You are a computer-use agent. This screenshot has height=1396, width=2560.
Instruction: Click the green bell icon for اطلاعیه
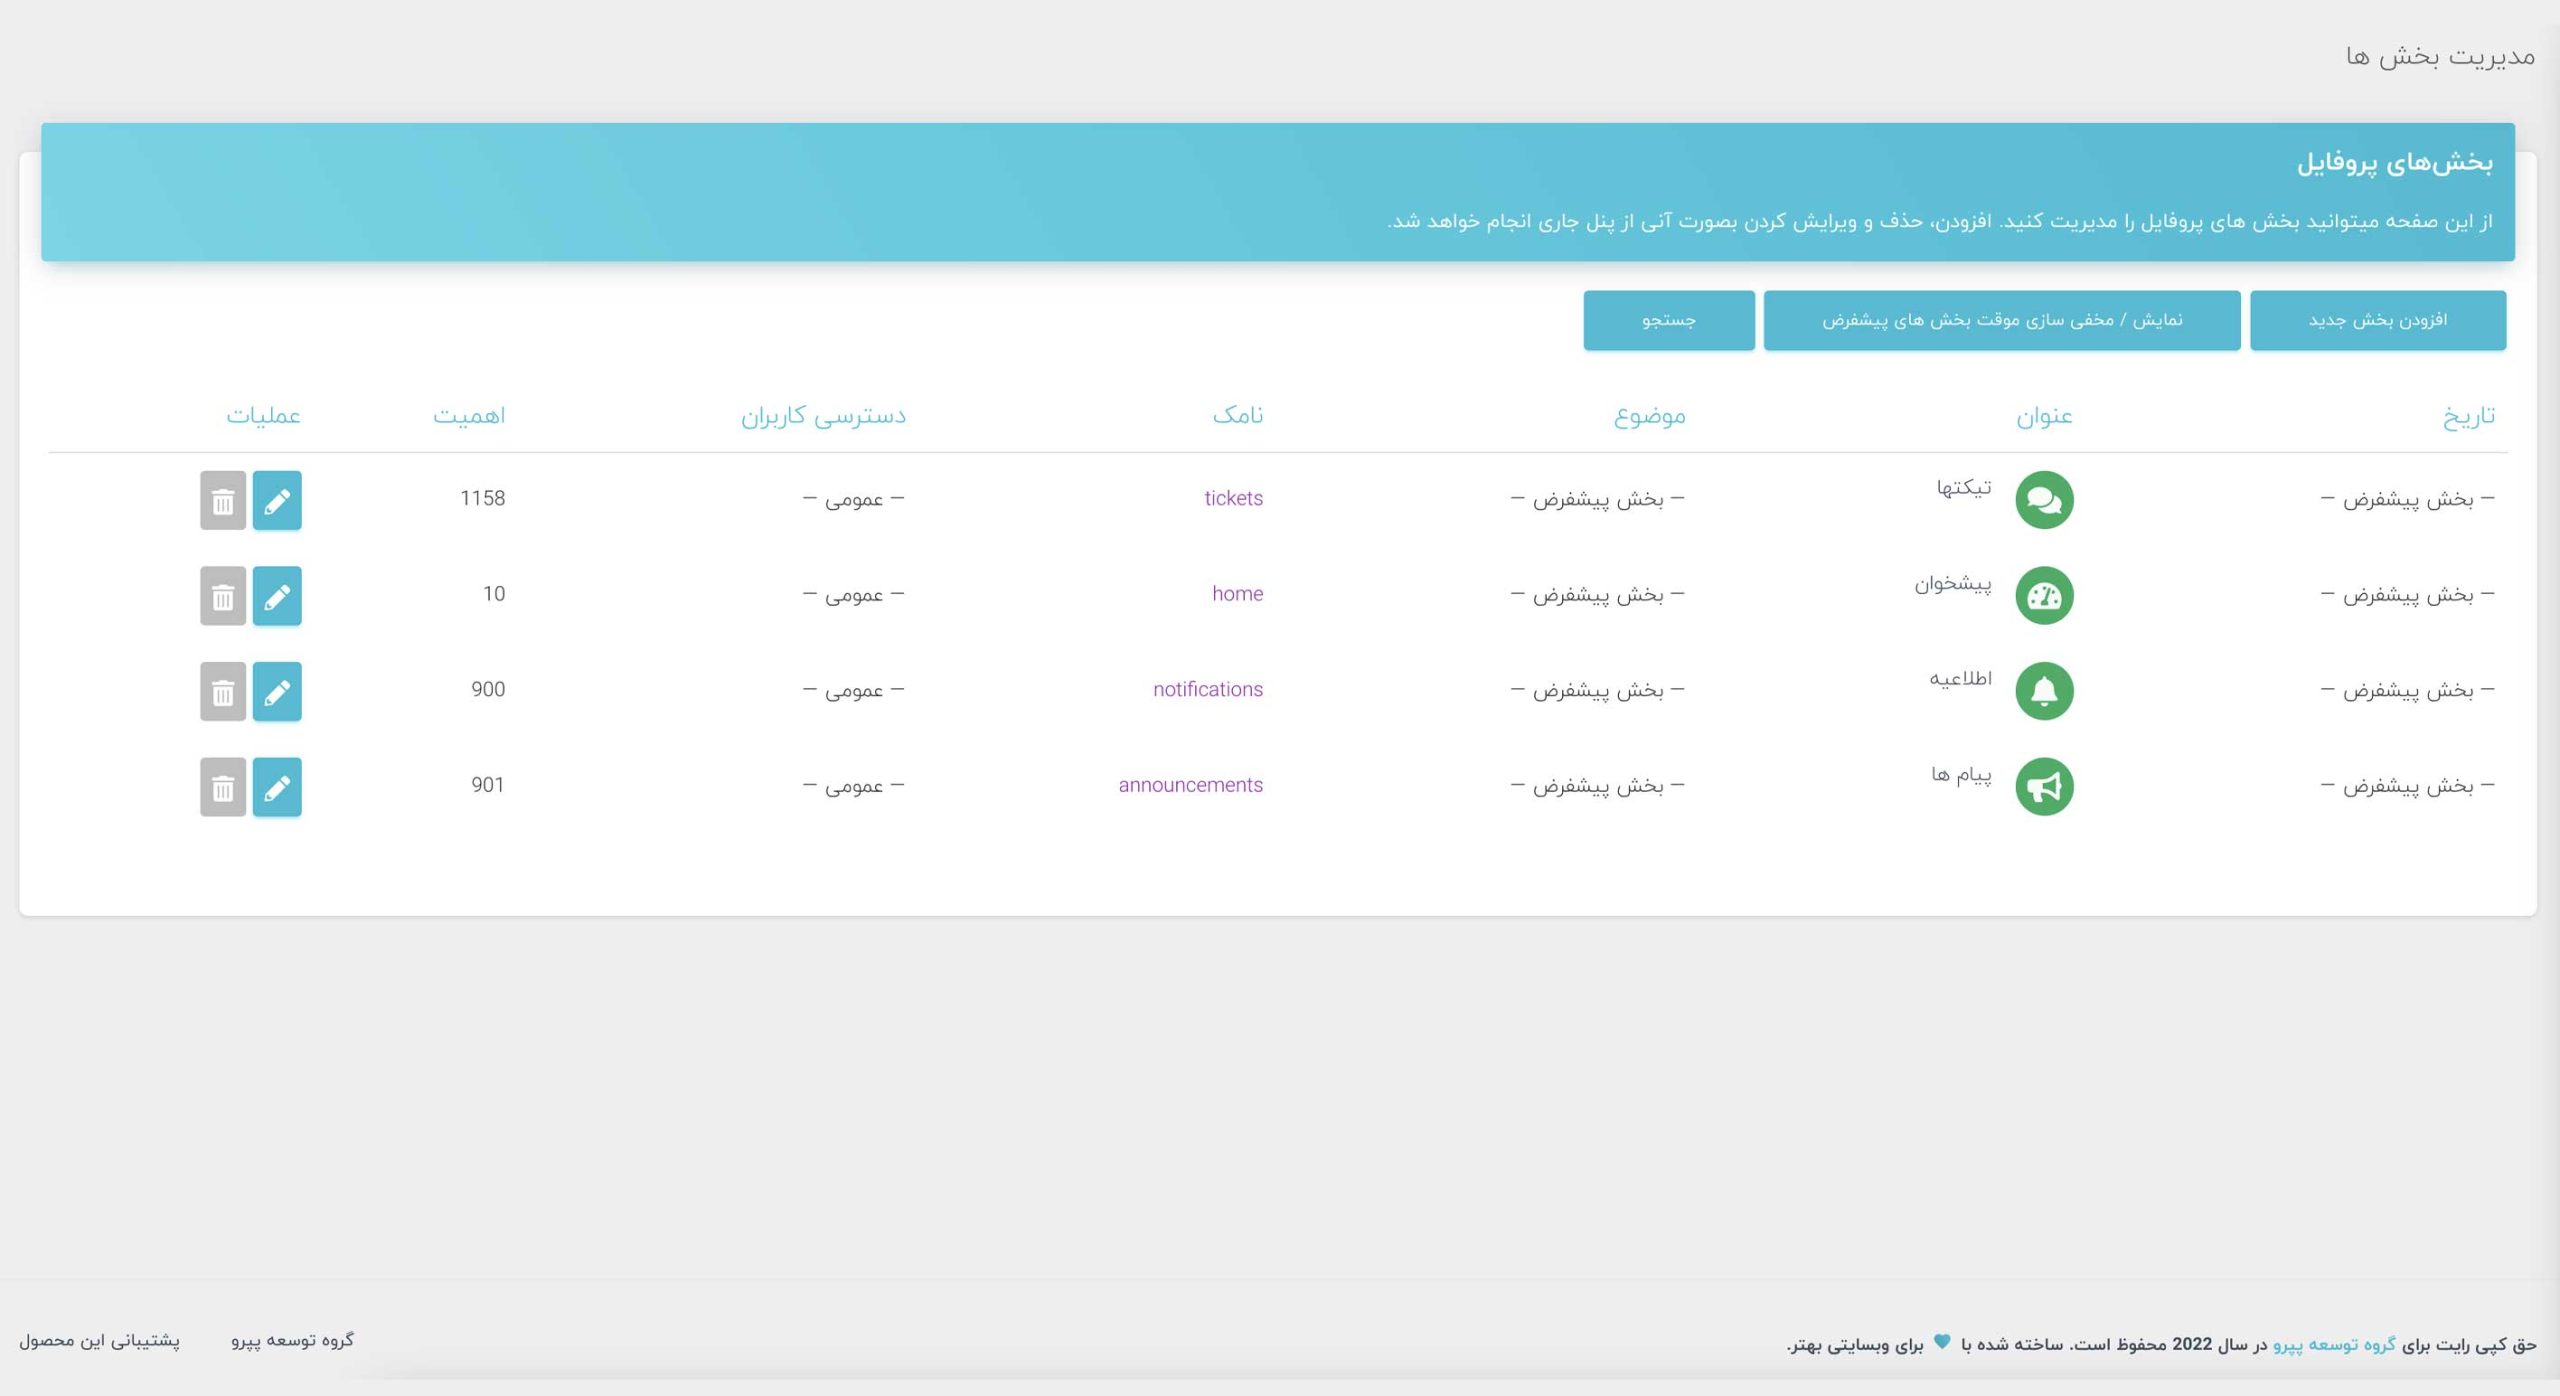coord(2044,691)
